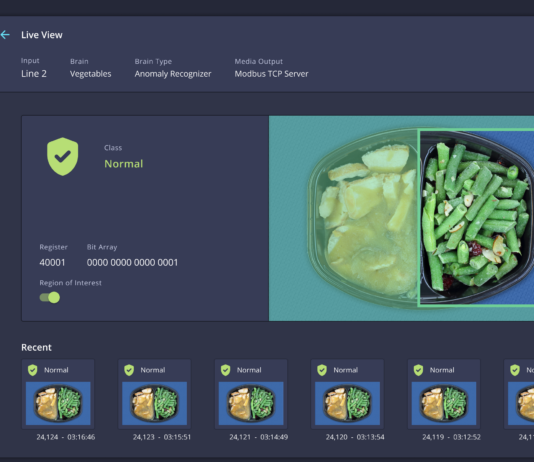Click timestamp text '24,119 - 03:12:52'

452,437
